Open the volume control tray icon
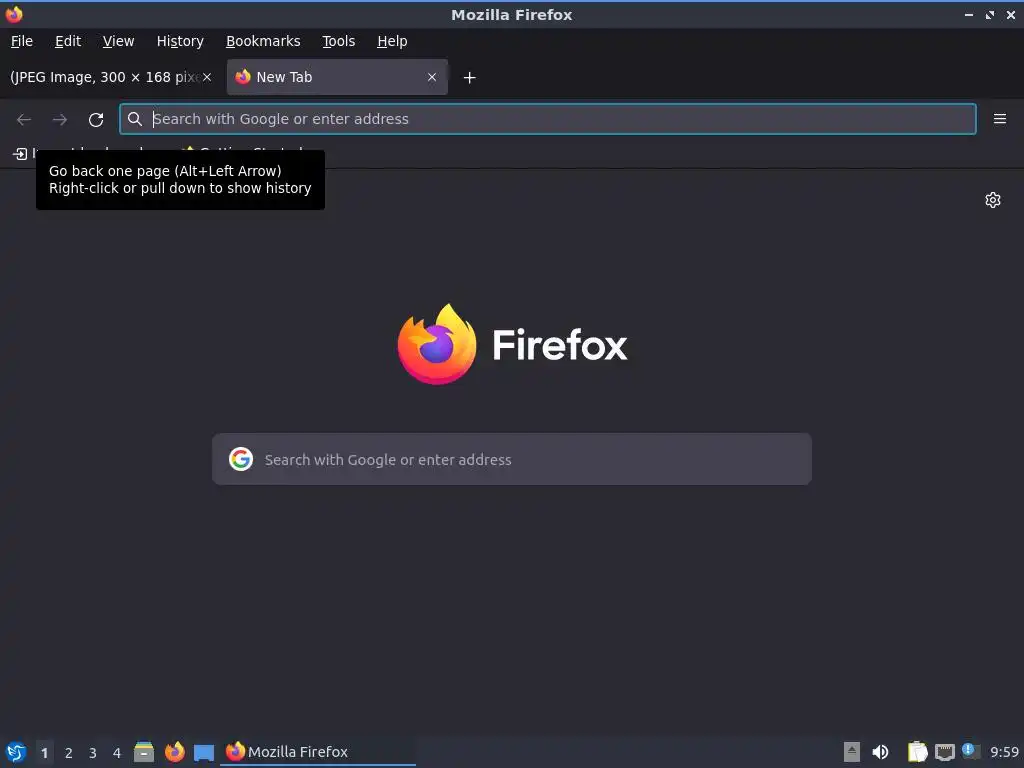 [880, 752]
